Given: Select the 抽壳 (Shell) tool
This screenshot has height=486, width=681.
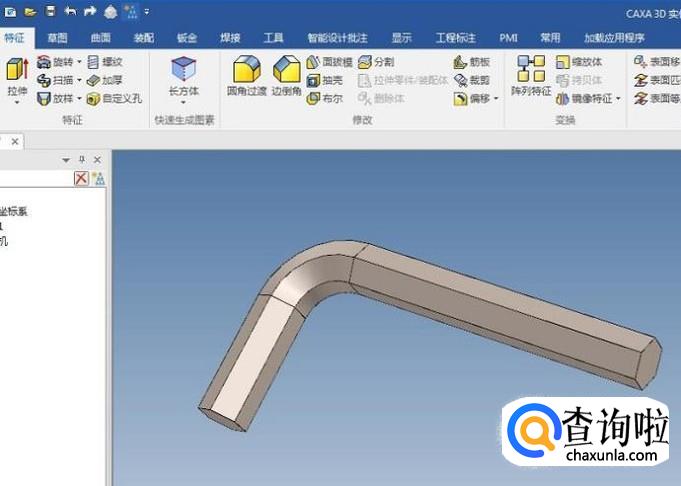Looking at the screenshot, I should [324, 80].
